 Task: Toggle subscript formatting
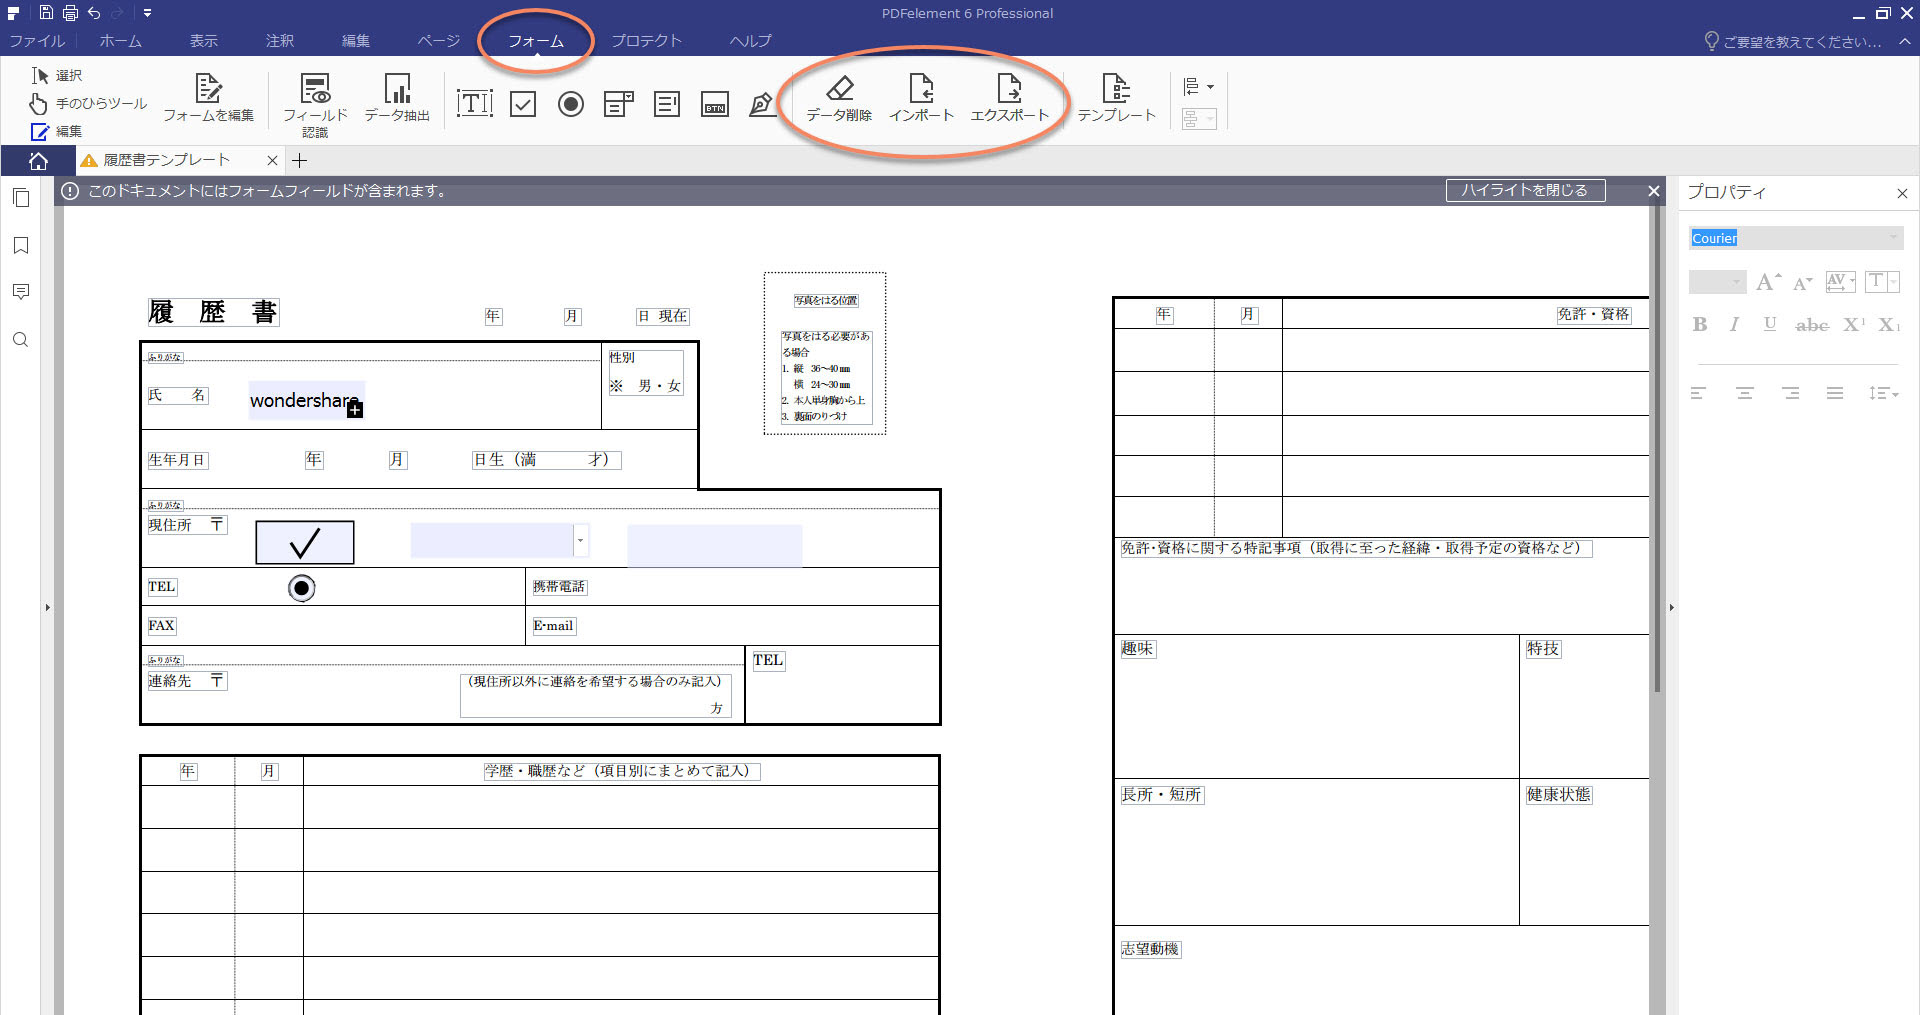click(1889, 324)
